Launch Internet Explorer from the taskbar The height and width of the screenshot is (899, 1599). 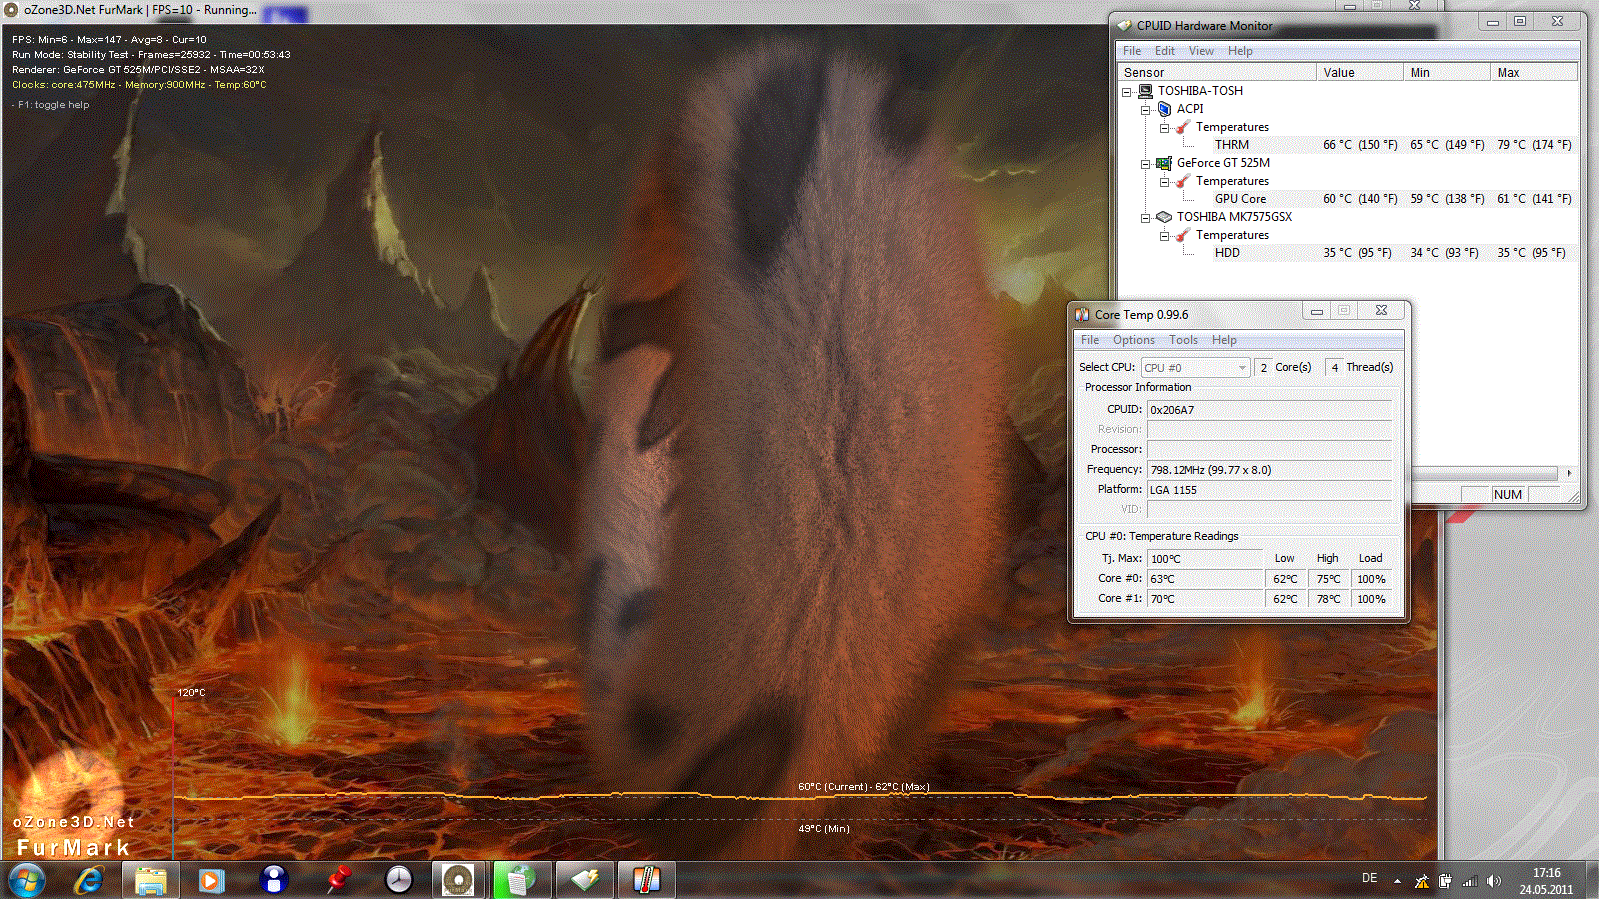coord(89,880)
